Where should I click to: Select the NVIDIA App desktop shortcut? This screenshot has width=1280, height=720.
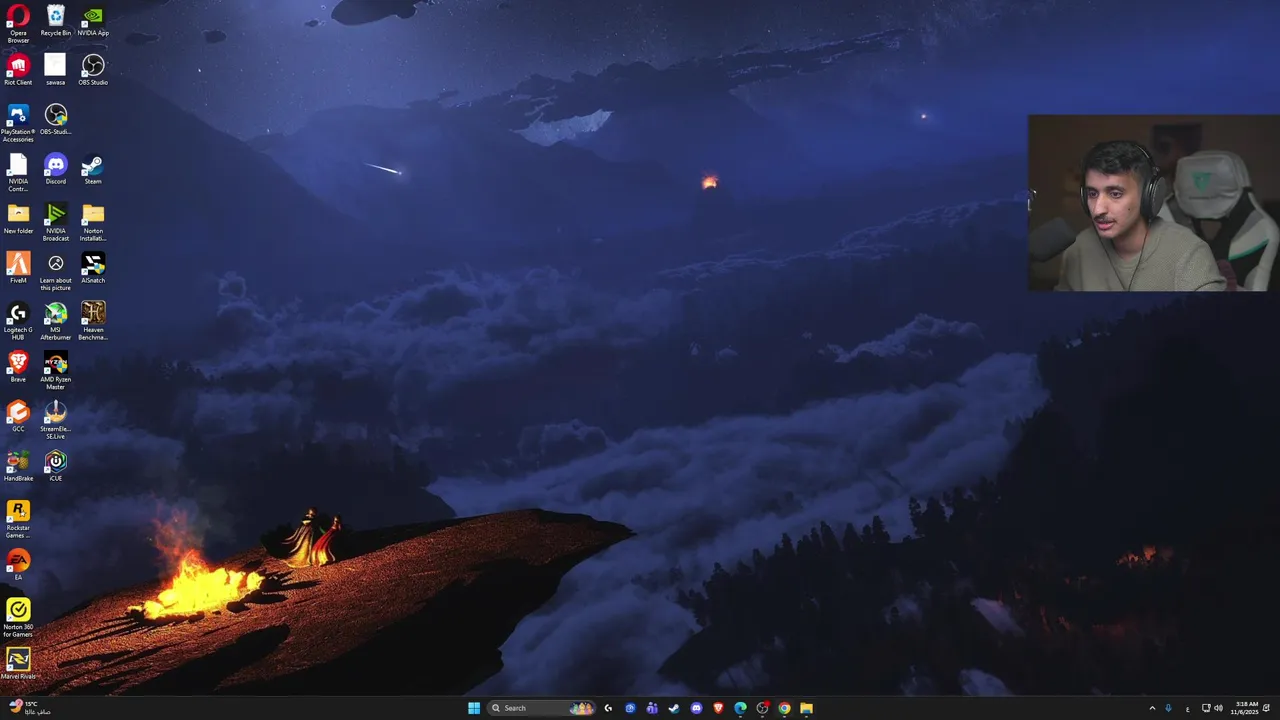(x=93, y=20)
